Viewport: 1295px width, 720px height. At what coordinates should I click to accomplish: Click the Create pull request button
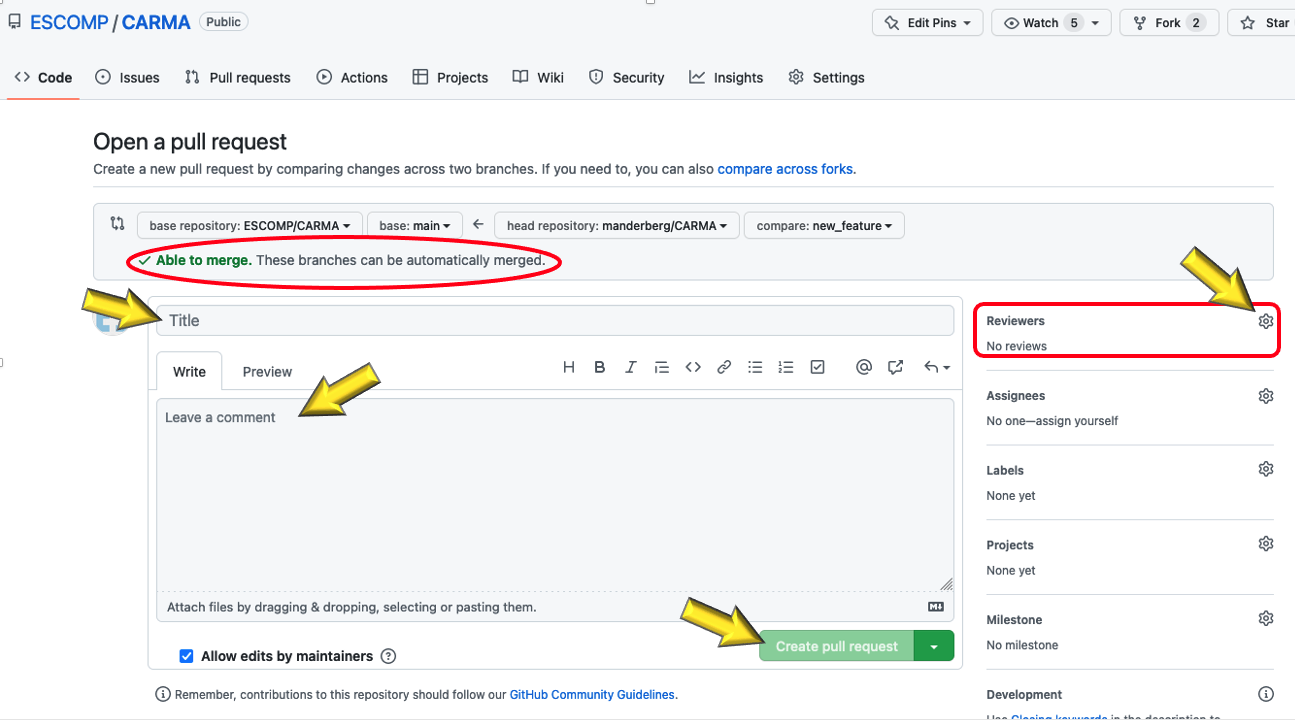pos(836,646)
